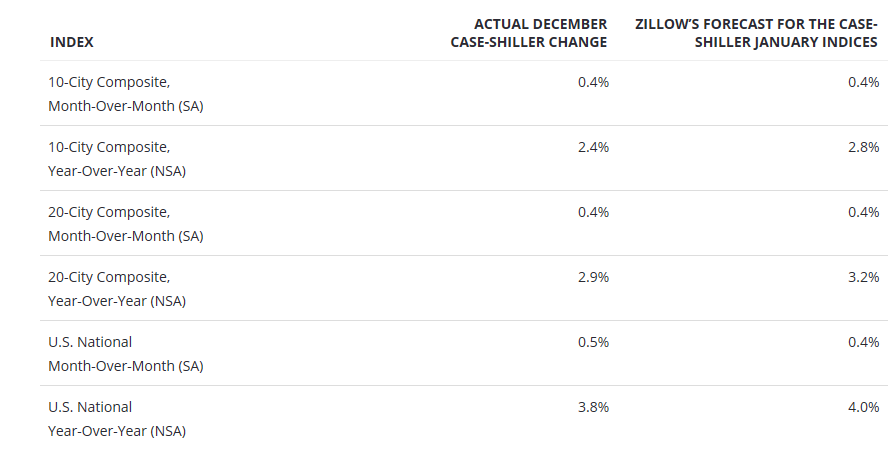Select the 10-City Composite Month-Over-Month row label
This screenshot has height=458, width=891.
[x=125, y=93]
